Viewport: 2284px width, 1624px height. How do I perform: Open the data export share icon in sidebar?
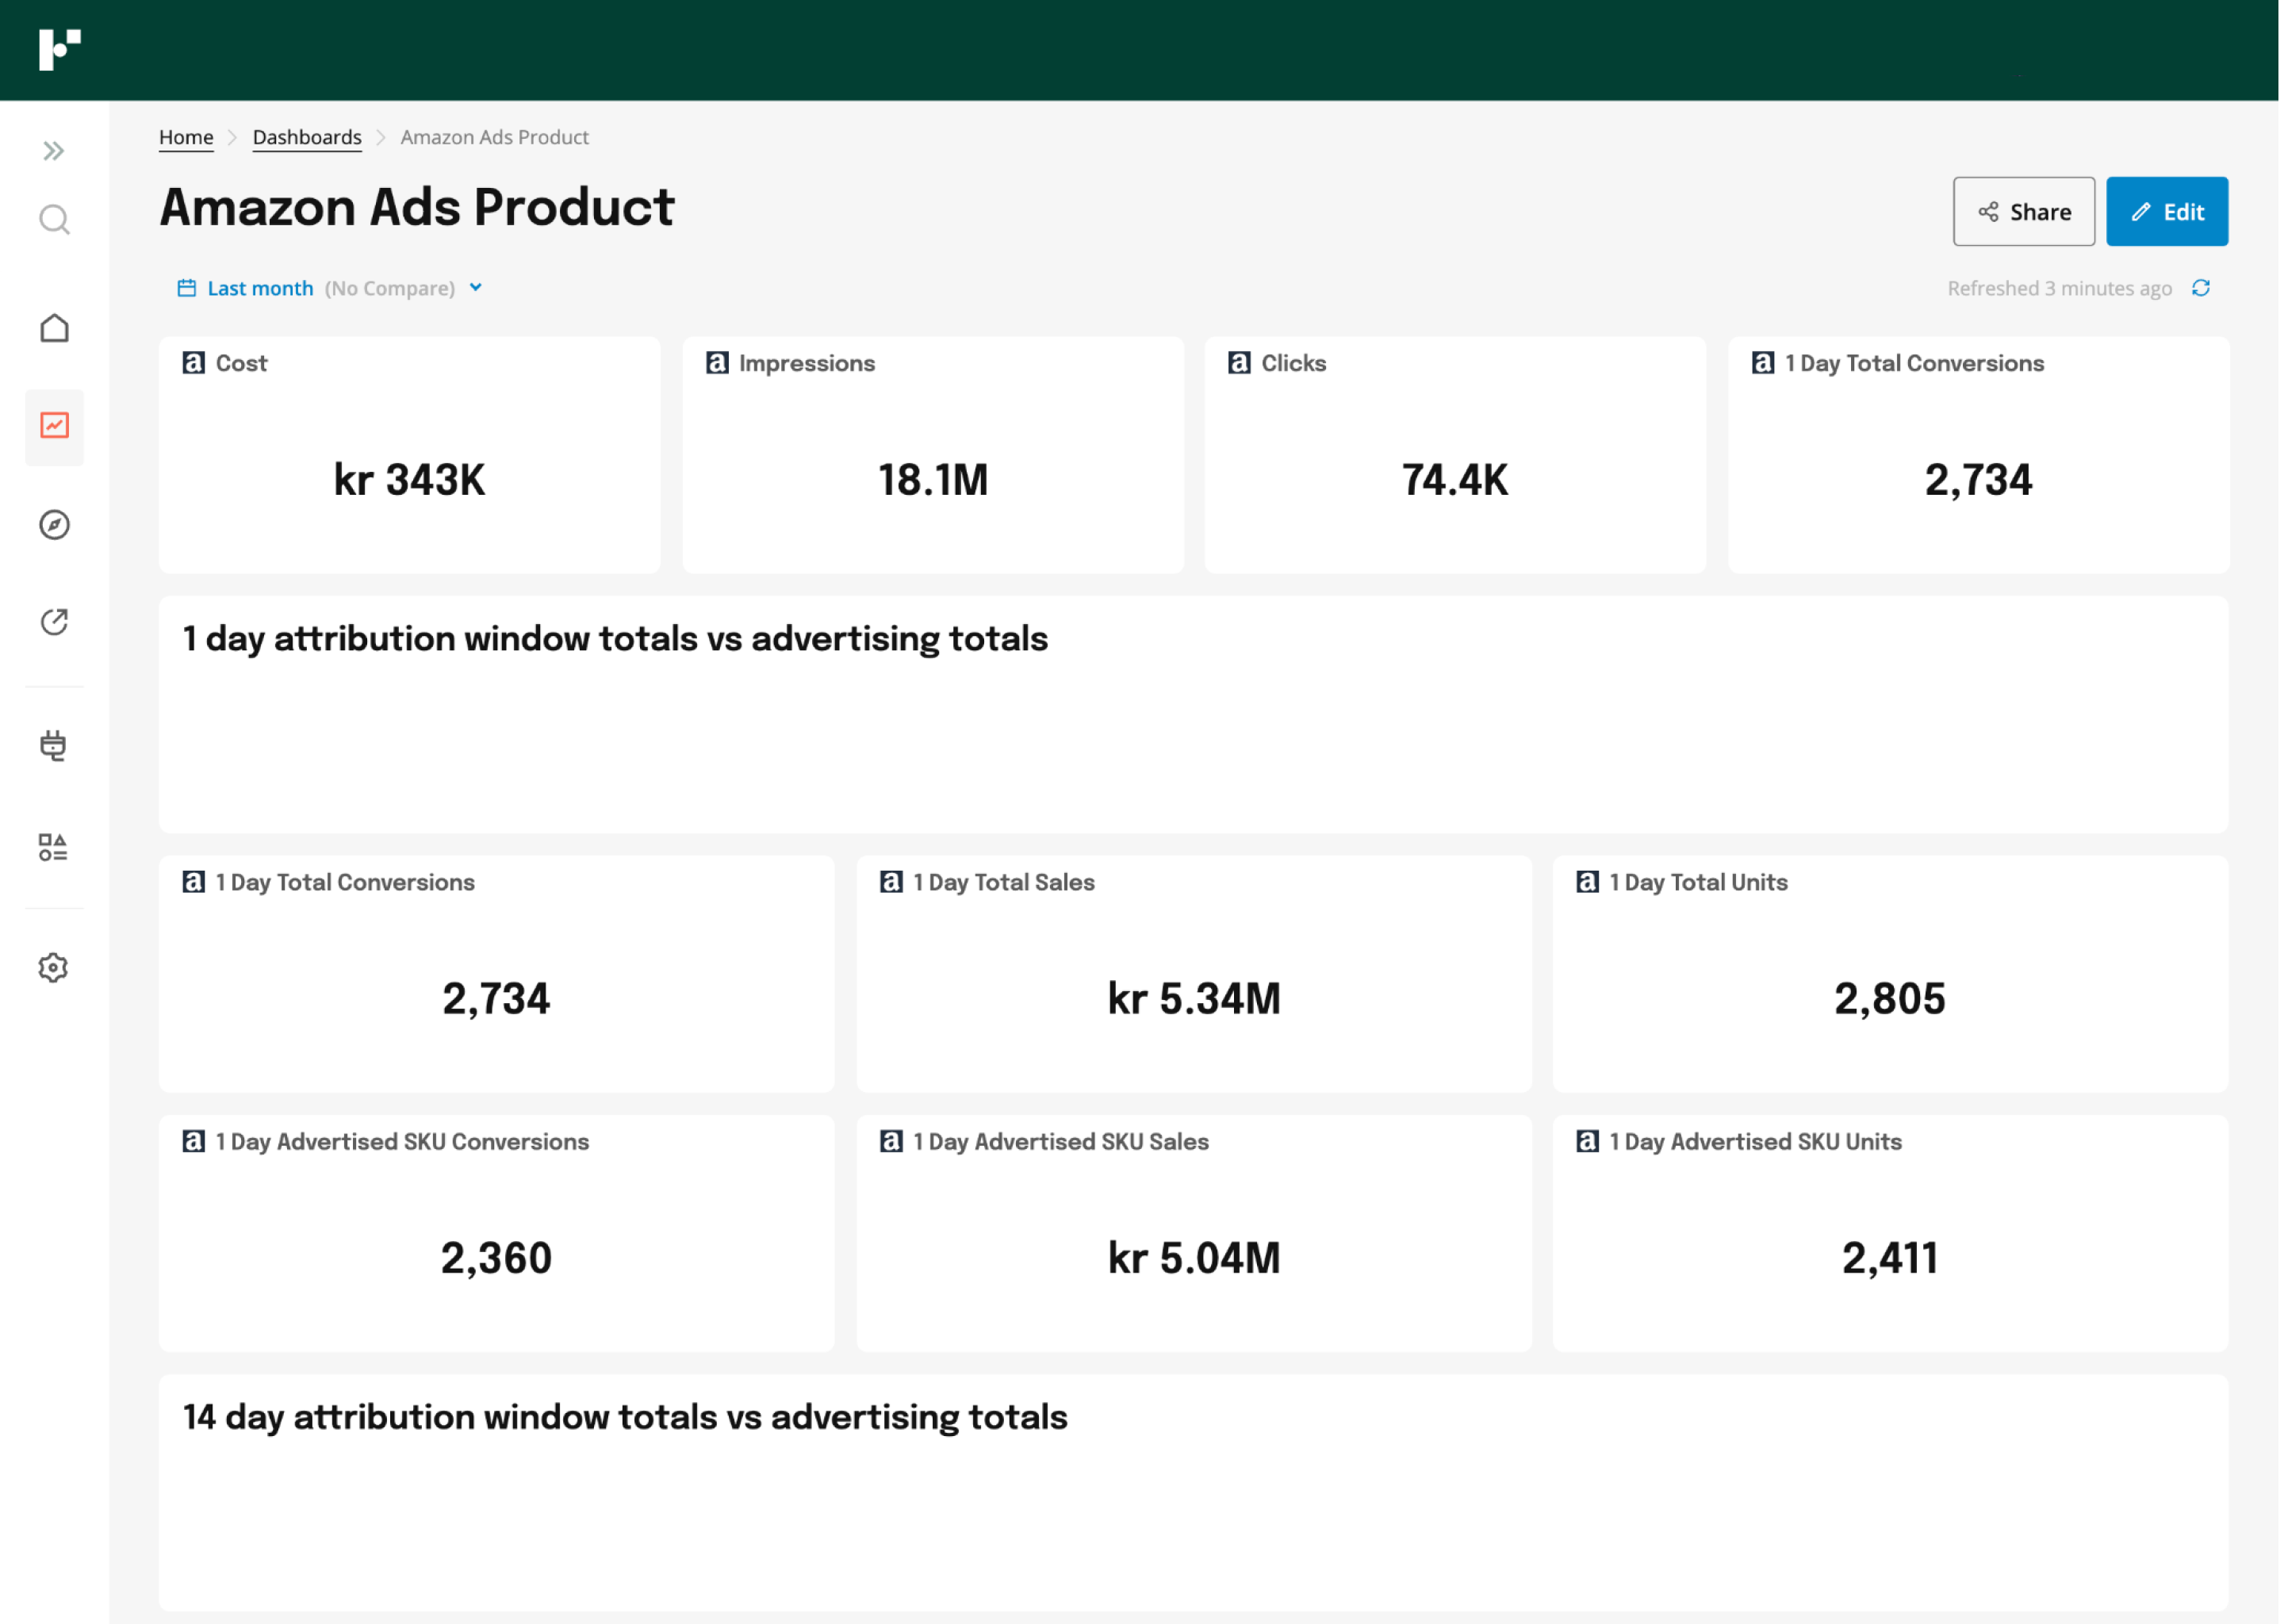[54, 622]
